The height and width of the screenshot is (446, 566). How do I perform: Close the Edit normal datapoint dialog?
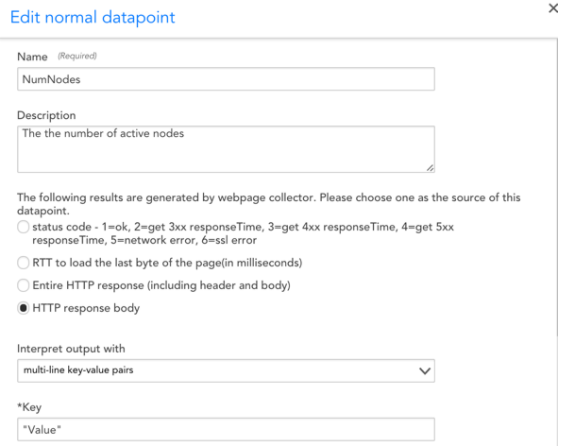click(553, 8)
